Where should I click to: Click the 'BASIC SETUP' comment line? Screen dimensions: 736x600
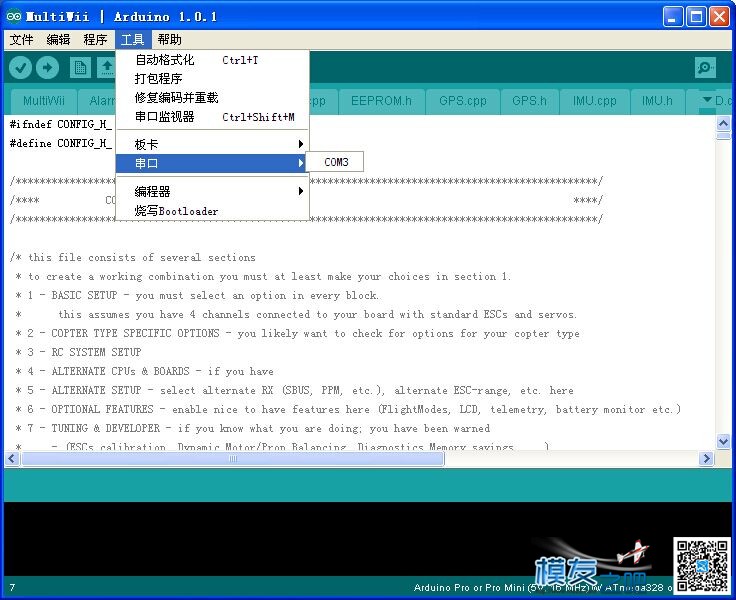point(198,295)
